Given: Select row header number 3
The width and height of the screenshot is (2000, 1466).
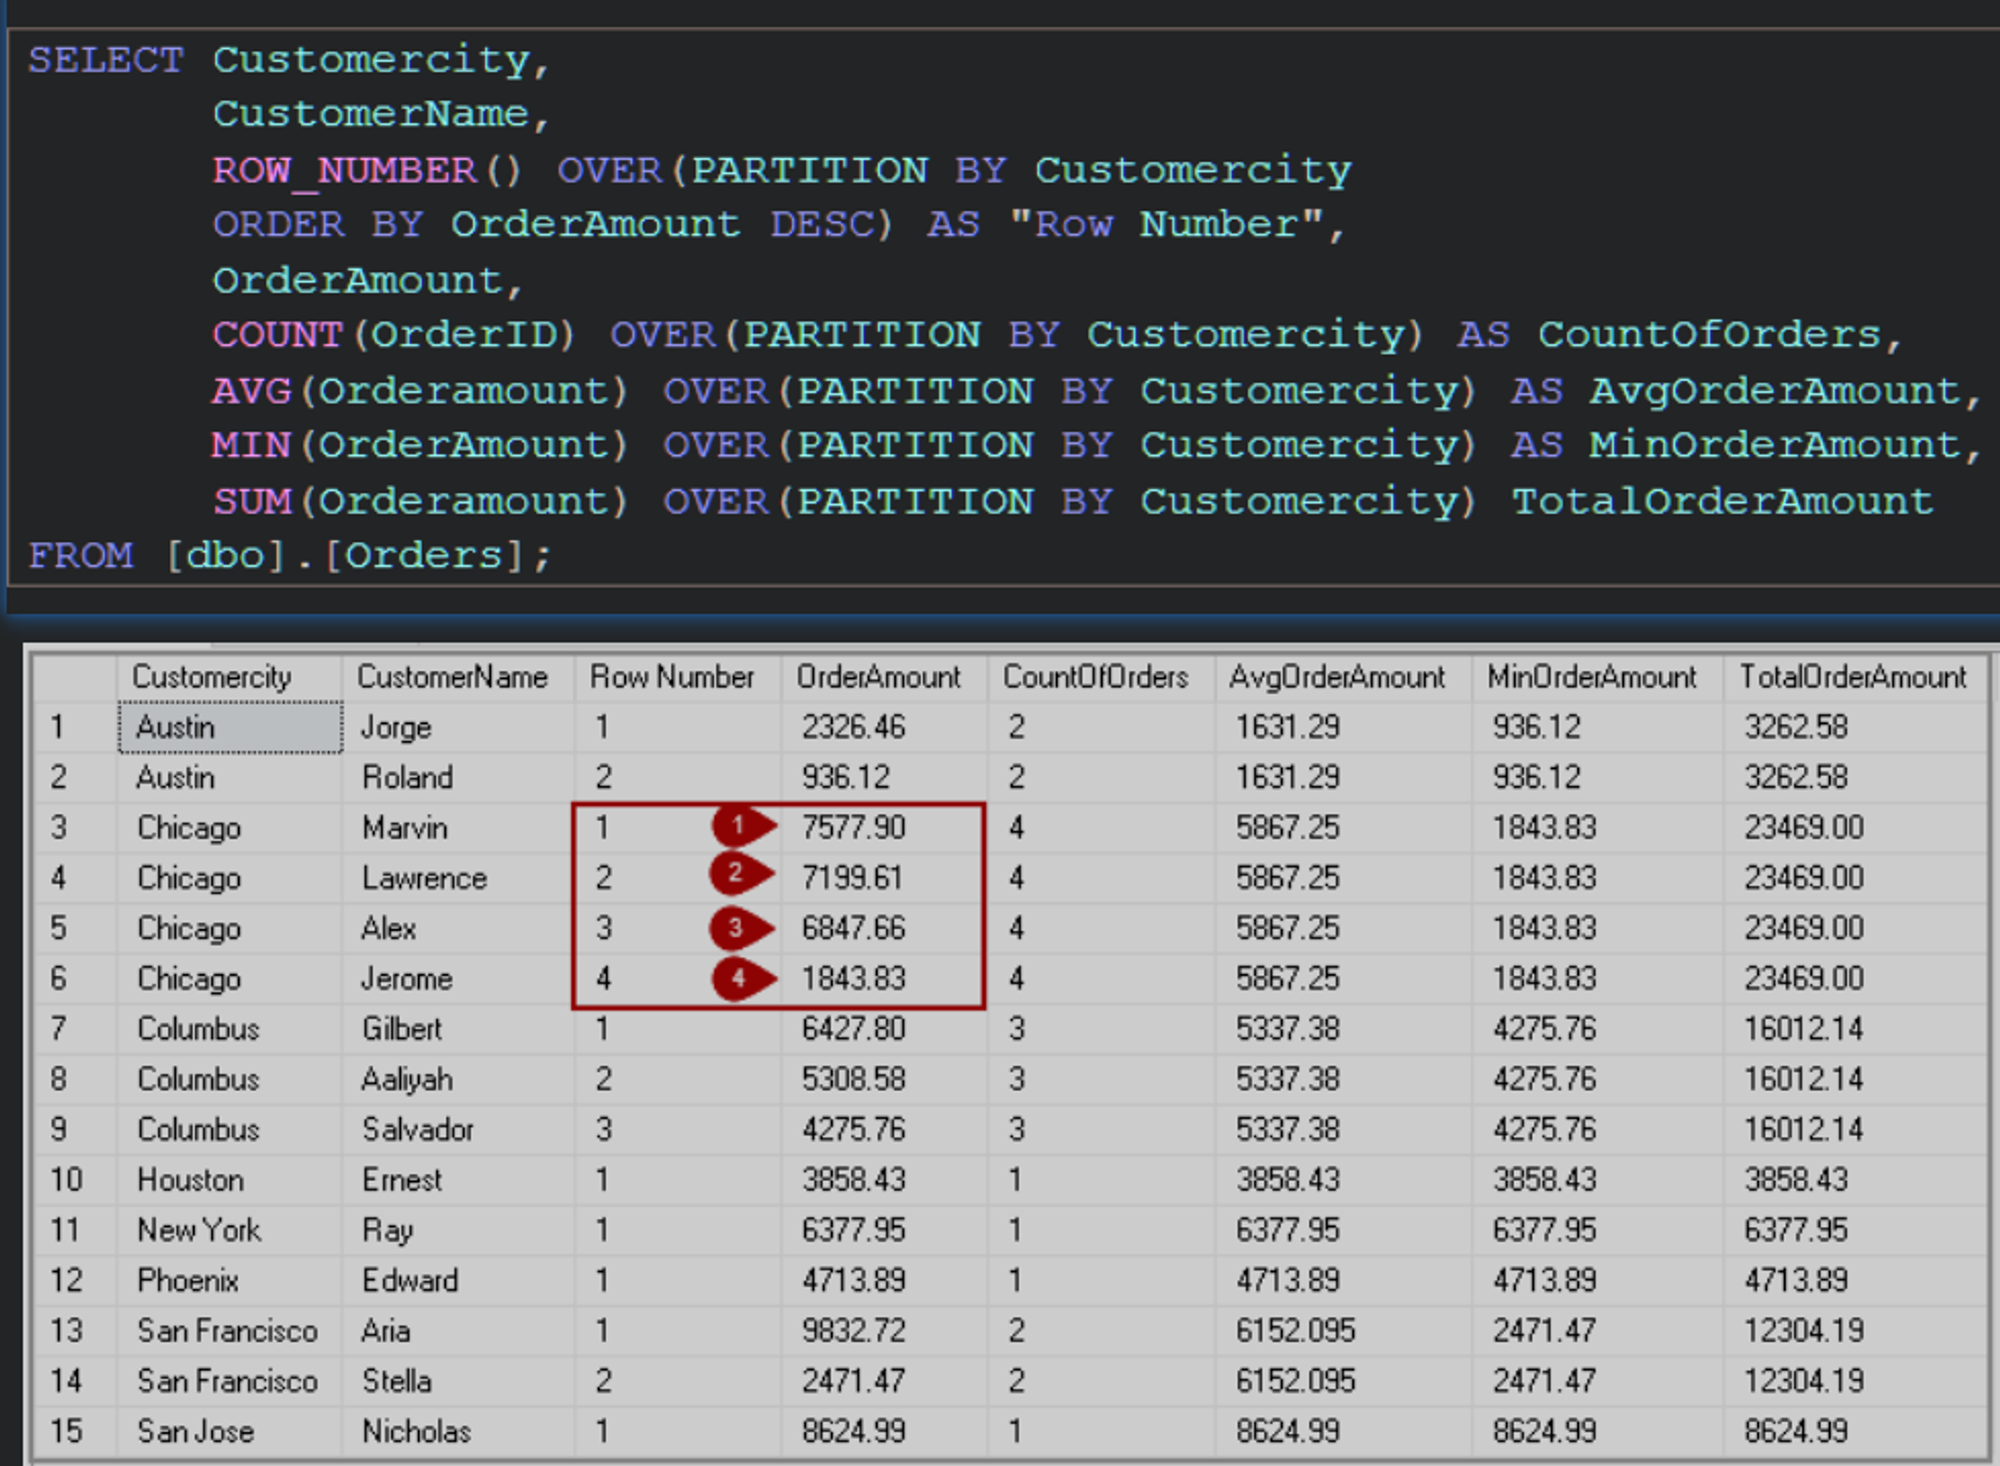Looking at the screenshot, I should click(75, 827).
